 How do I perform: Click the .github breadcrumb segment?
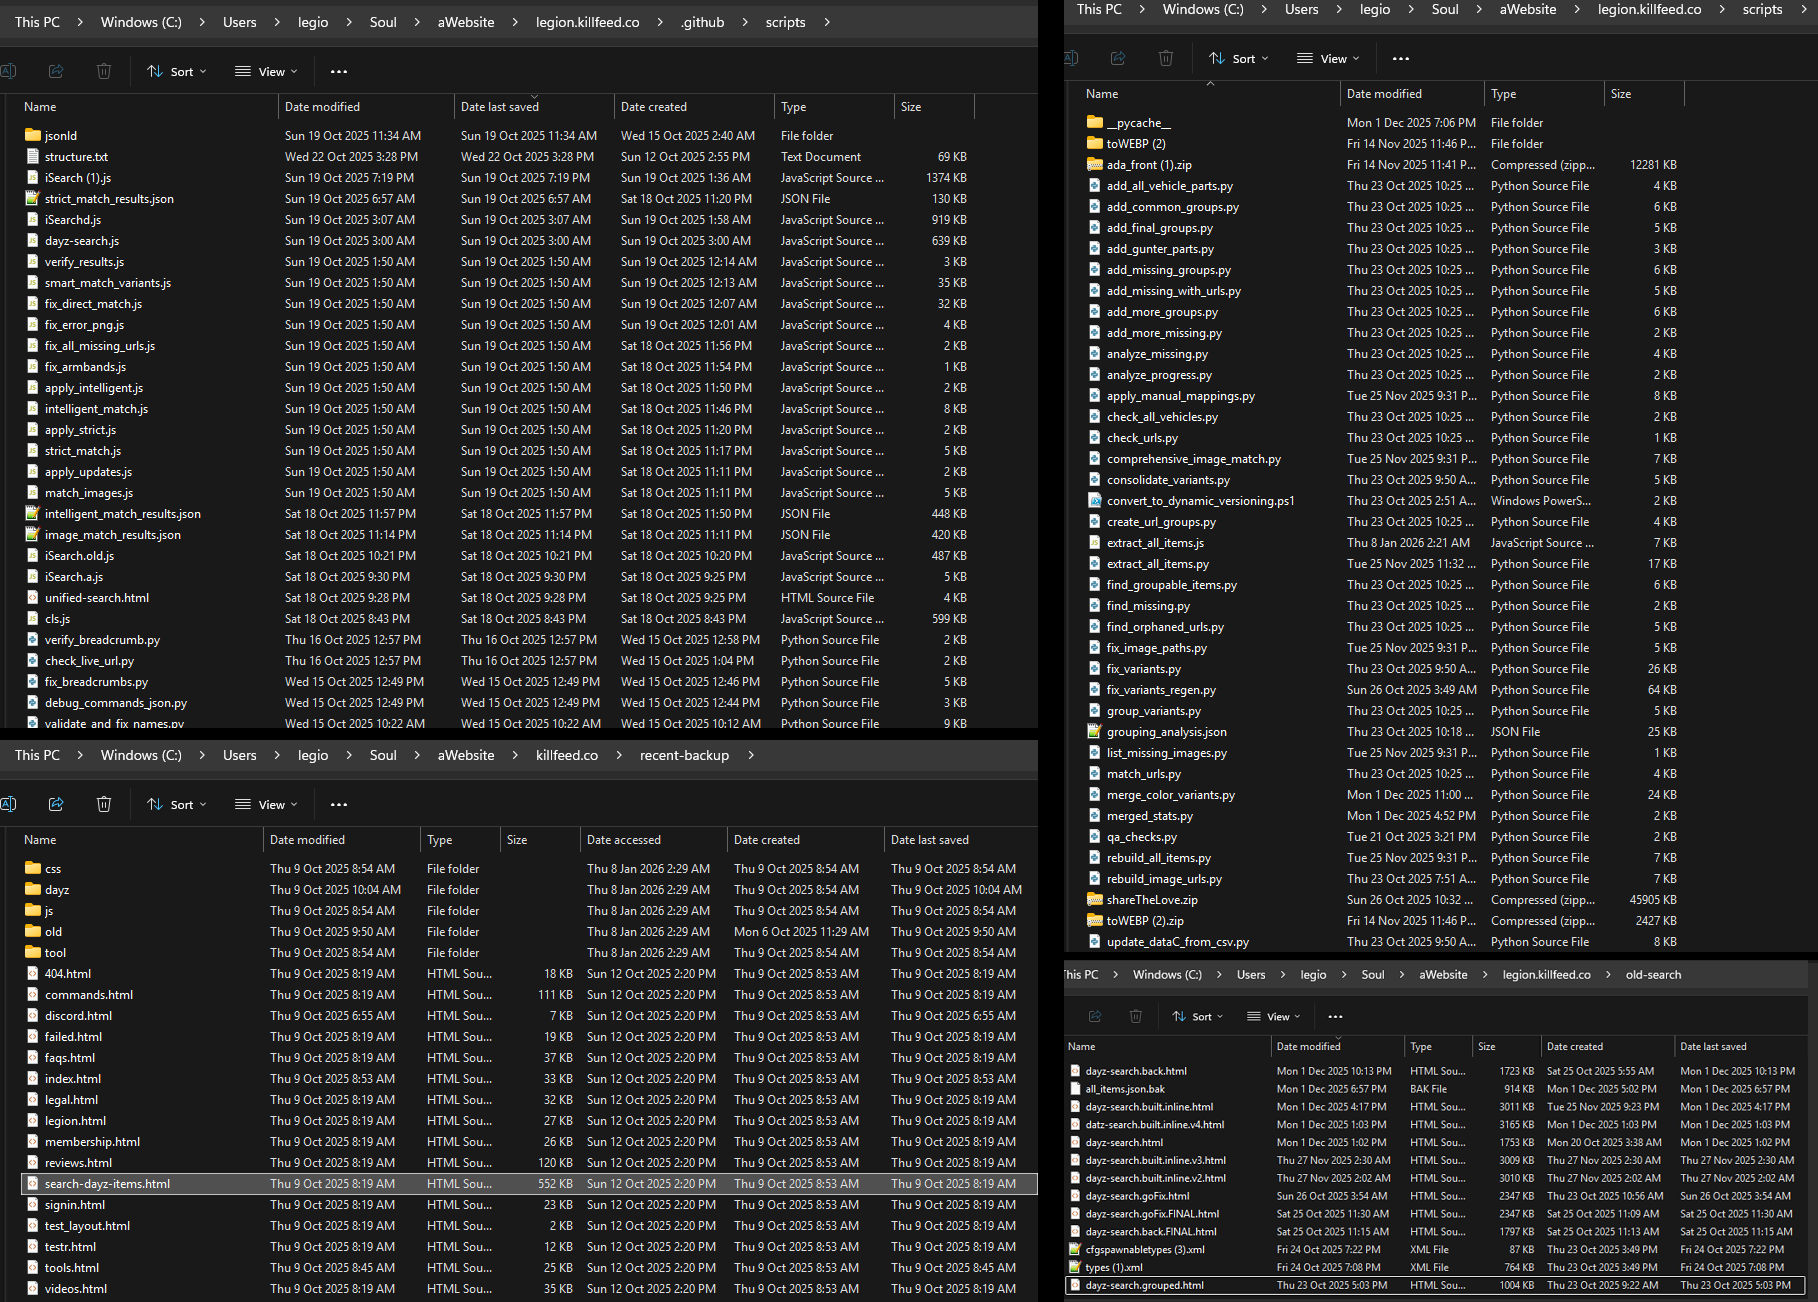pos(702,22)
